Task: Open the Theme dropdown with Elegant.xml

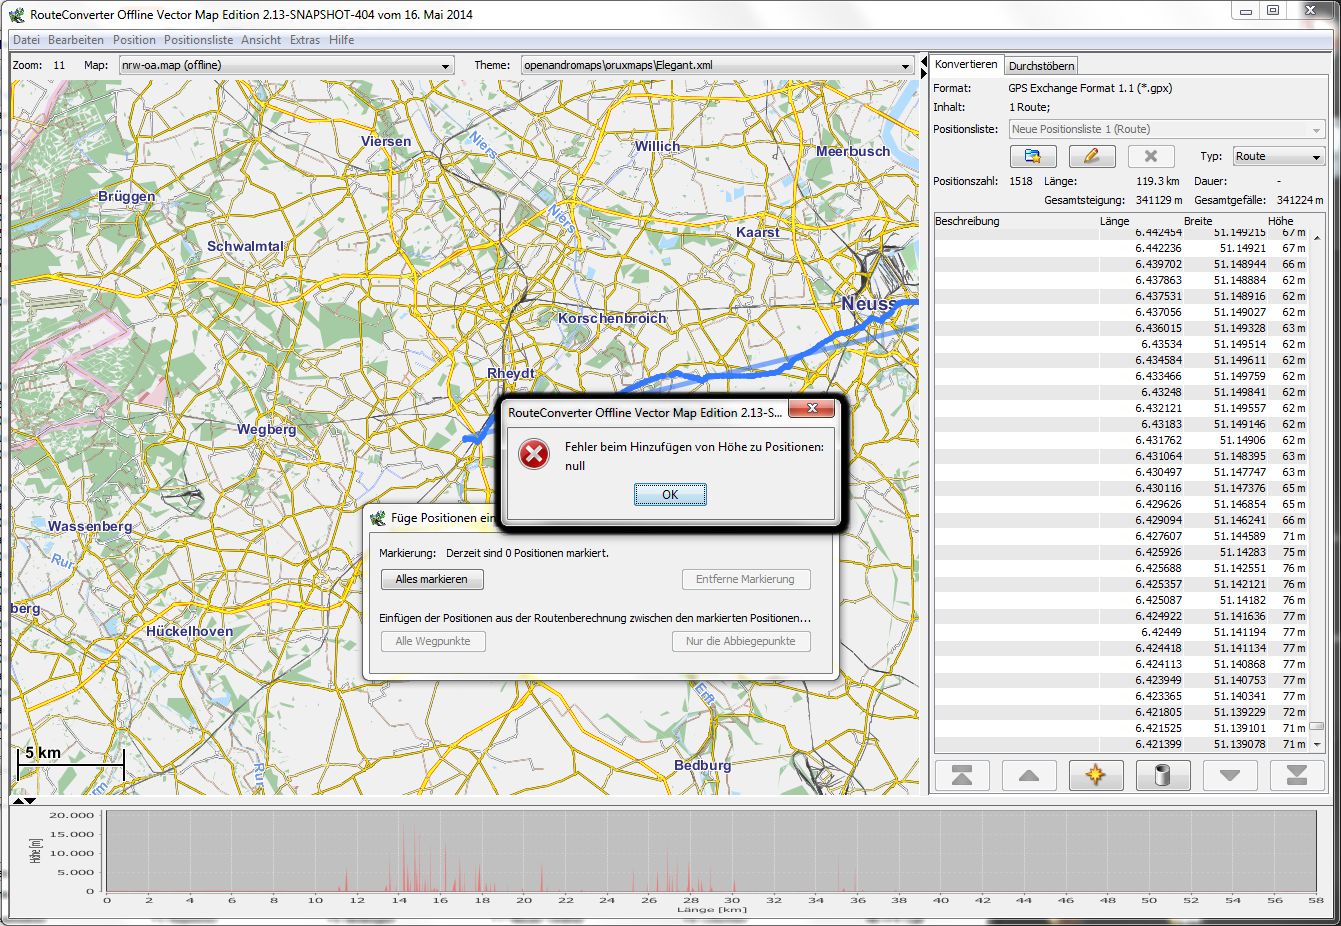Action: [x=716, y=66]
